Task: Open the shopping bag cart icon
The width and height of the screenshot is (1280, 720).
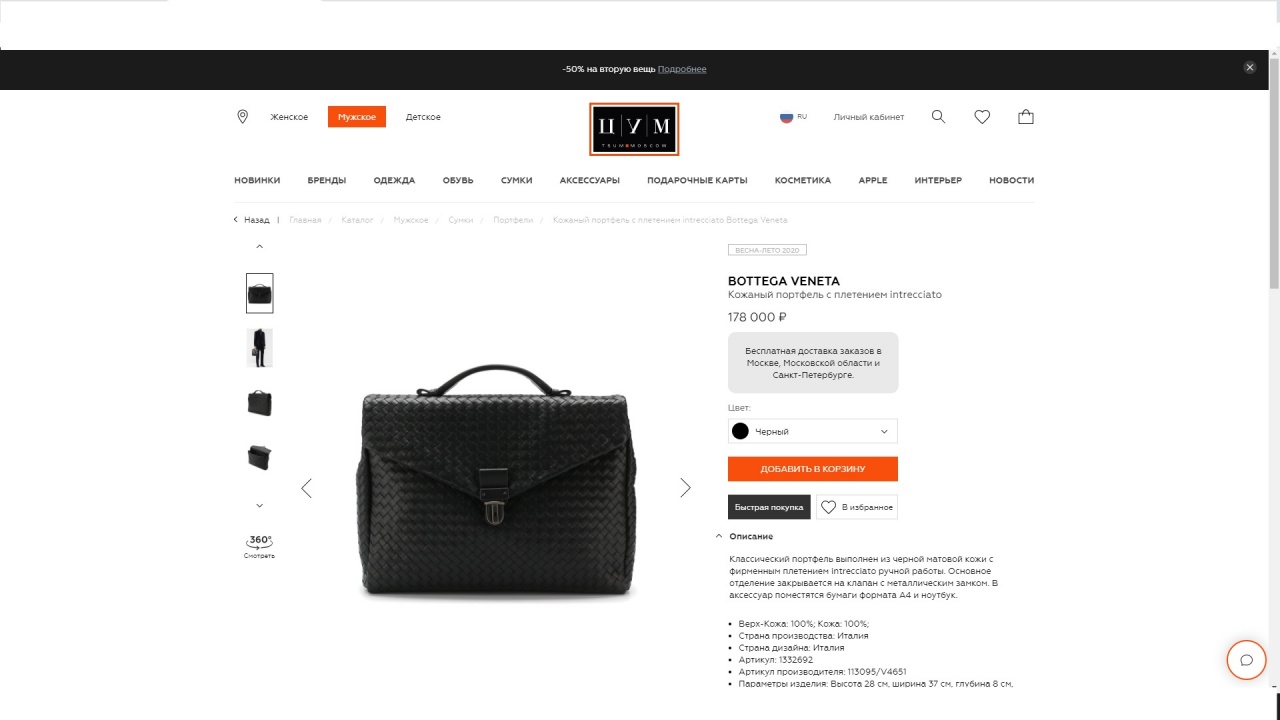Action: (1026, 117)
